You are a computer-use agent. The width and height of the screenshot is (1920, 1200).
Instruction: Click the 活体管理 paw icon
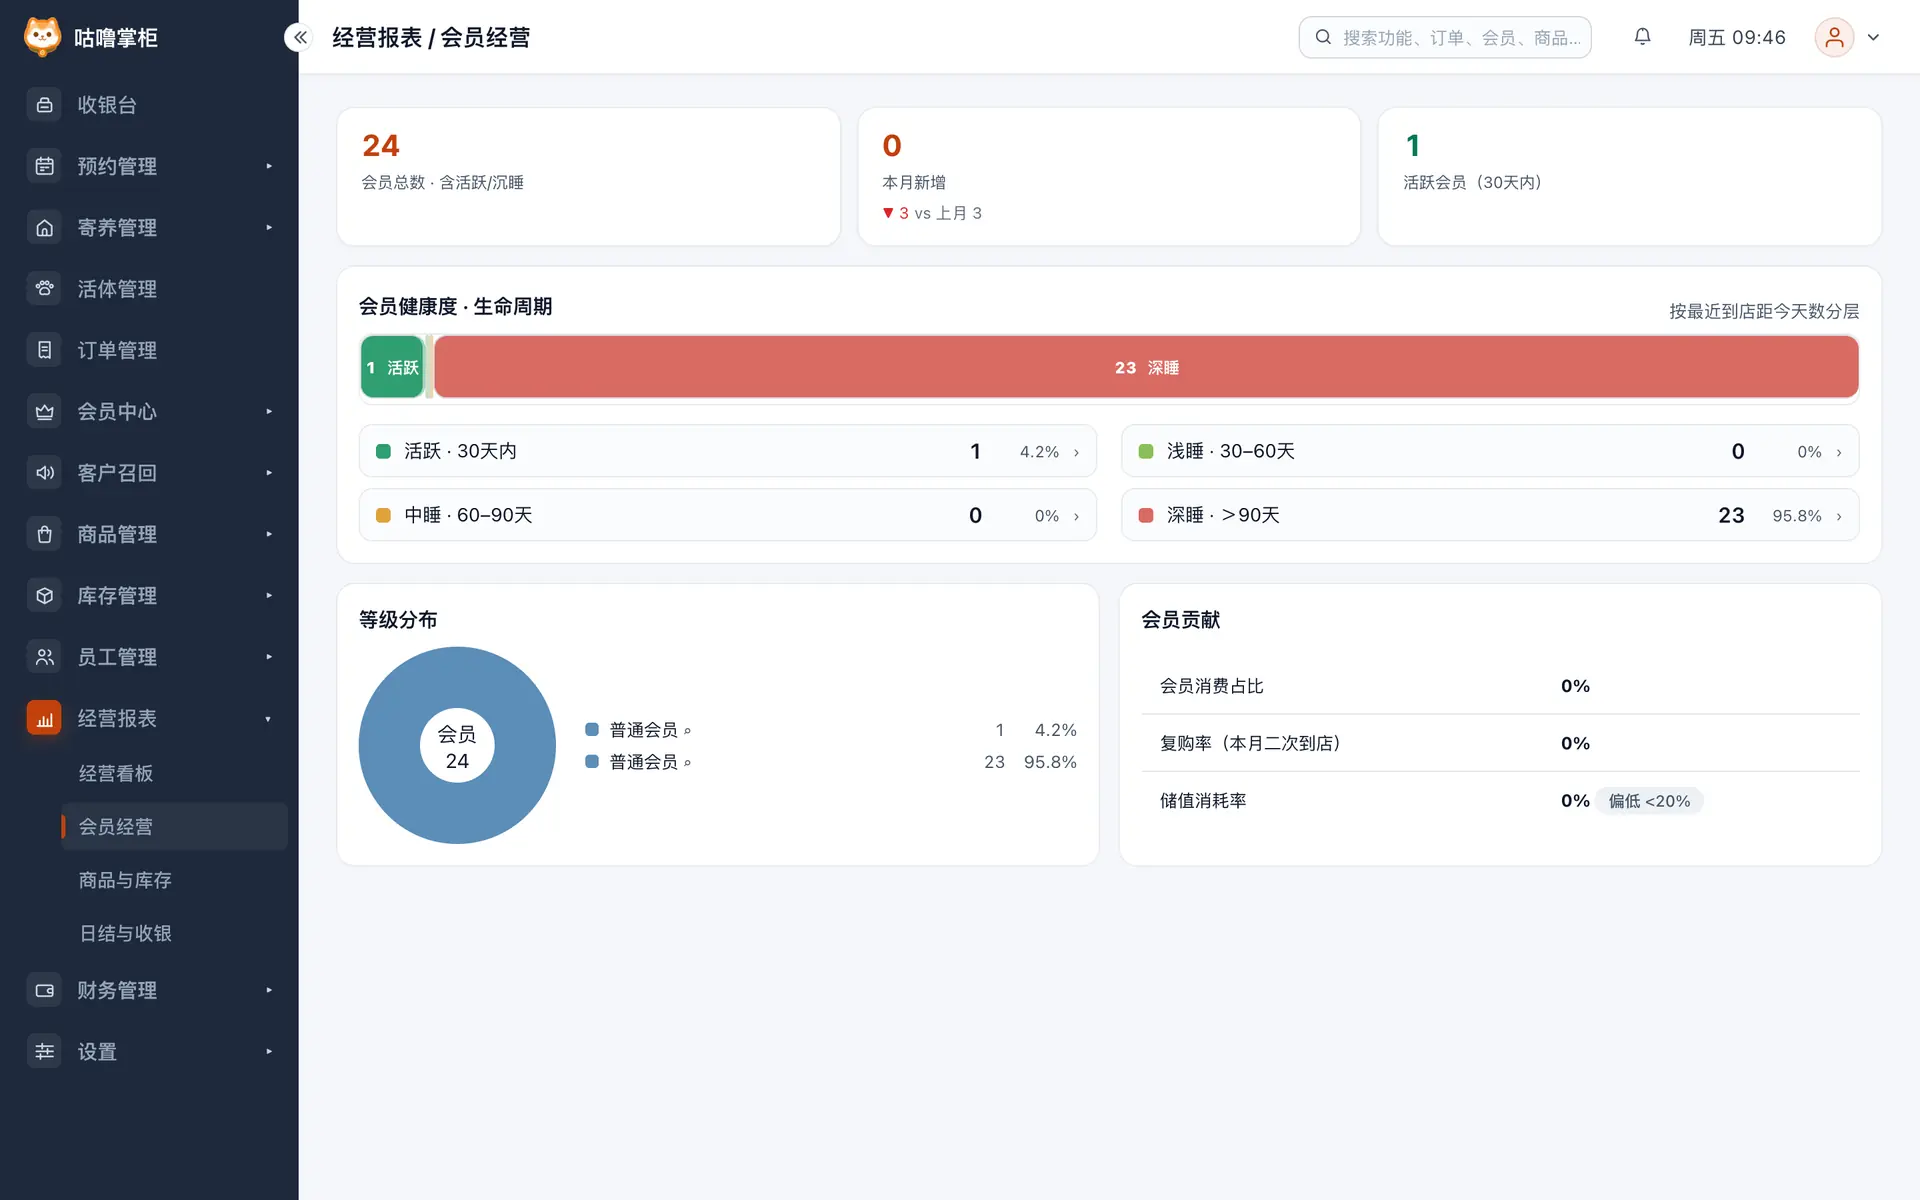tap(44, 289)
